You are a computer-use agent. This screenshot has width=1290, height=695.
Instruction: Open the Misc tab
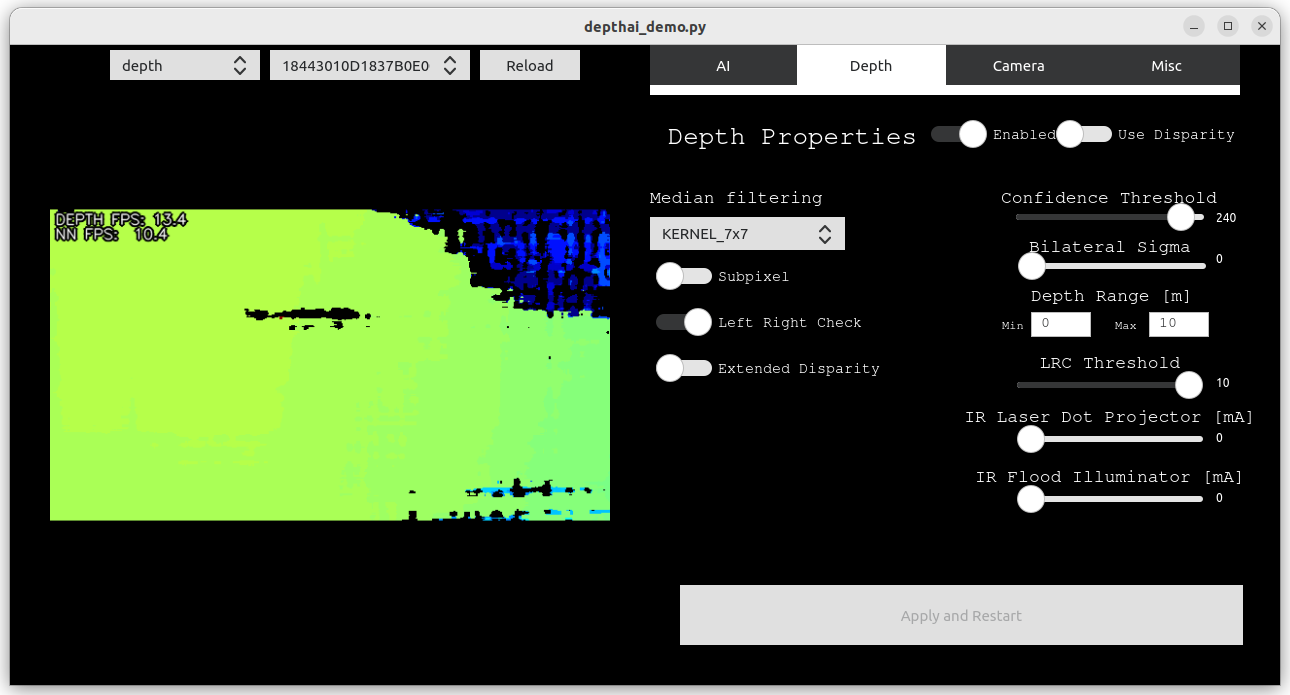(x=1166, y=65)
